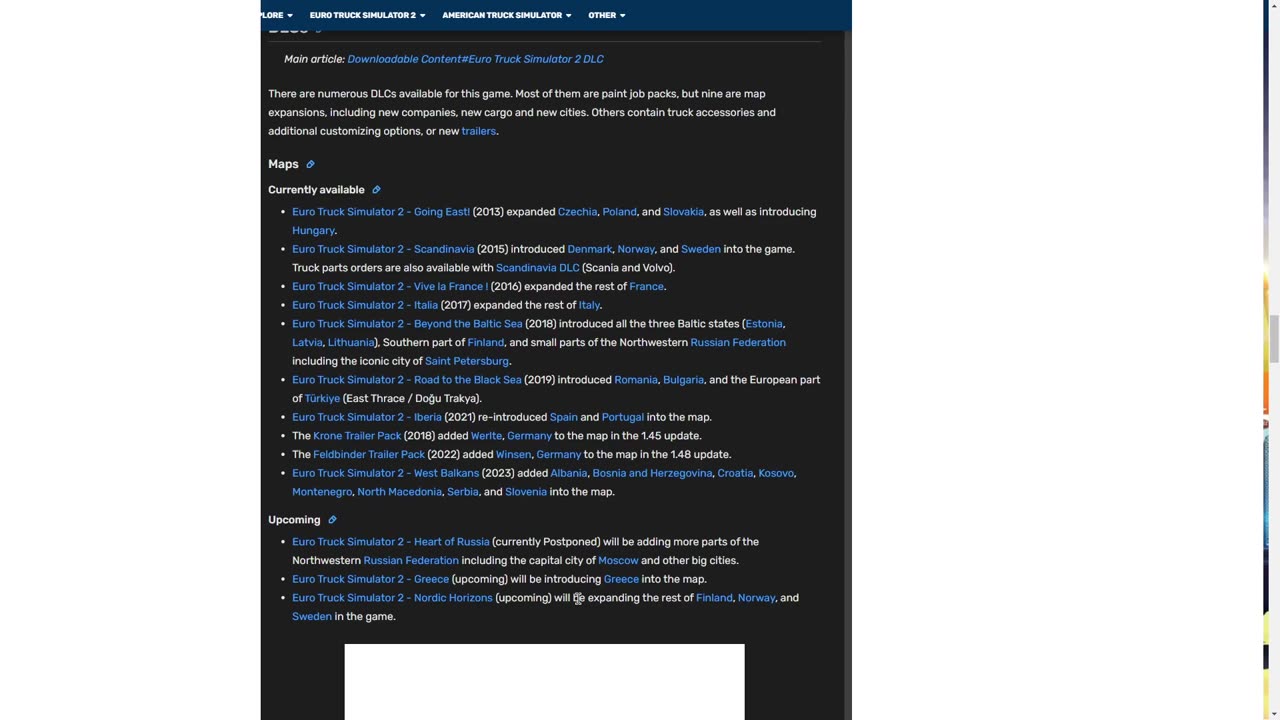Edit the Upcoming section pencil icon
Viewport: 1280px width, 720px height.
332,520
